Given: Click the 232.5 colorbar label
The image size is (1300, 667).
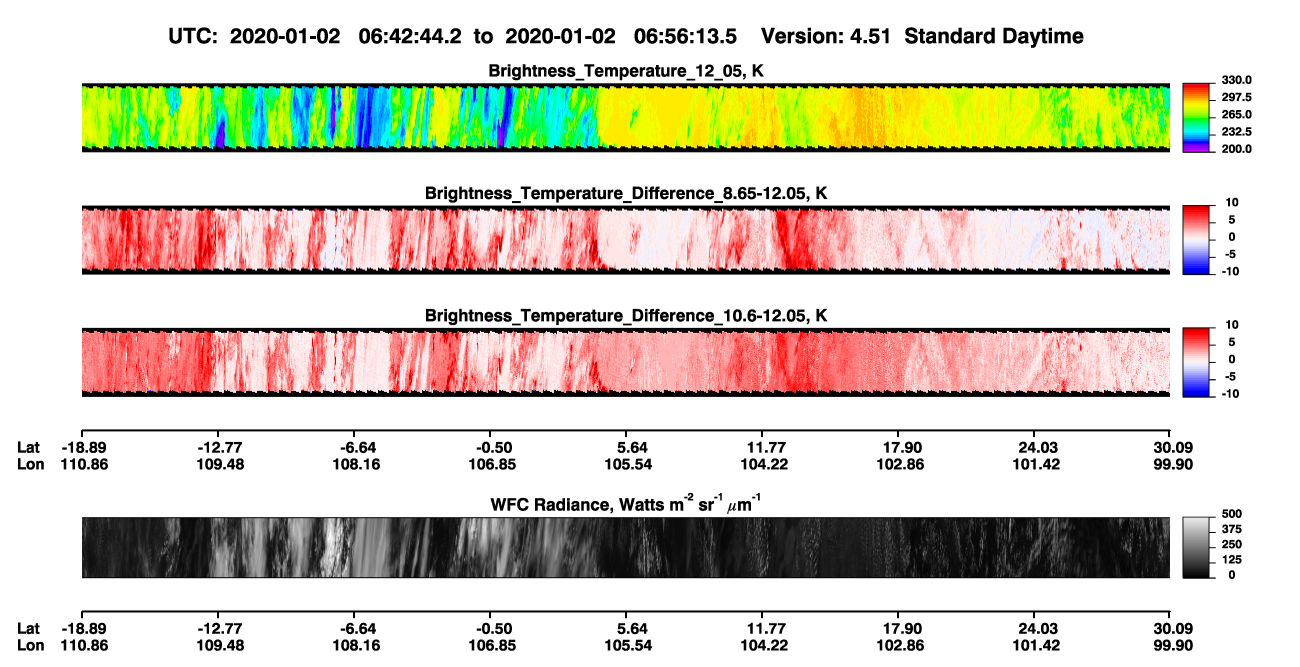Looking at the screenshot, I should coord(1234,132).
